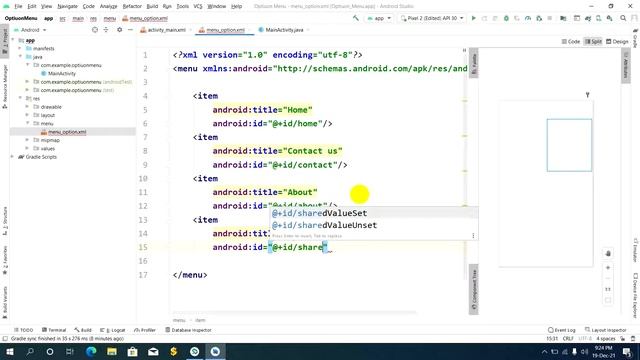Open the Database Inspector tool window

(189, 330)
